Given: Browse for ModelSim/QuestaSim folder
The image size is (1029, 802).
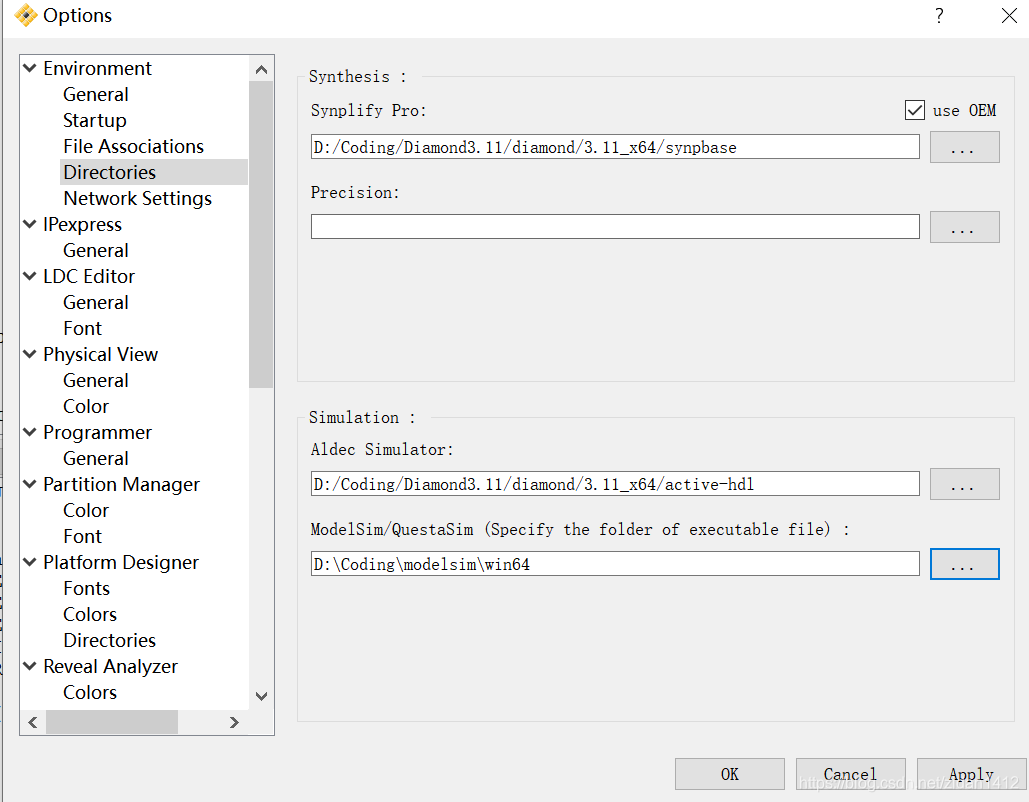Looking at the screenshot, I should coord(964,564).
